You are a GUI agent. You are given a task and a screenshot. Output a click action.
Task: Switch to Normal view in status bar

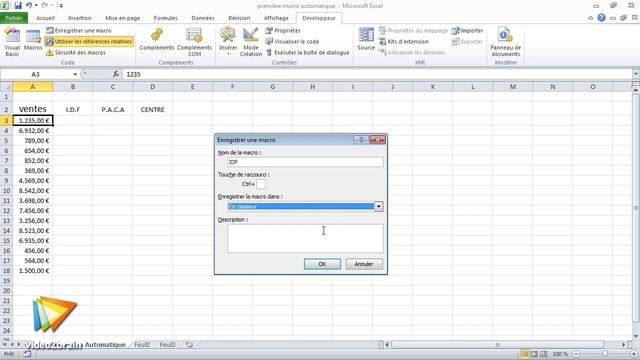click(x=524, y=354)
